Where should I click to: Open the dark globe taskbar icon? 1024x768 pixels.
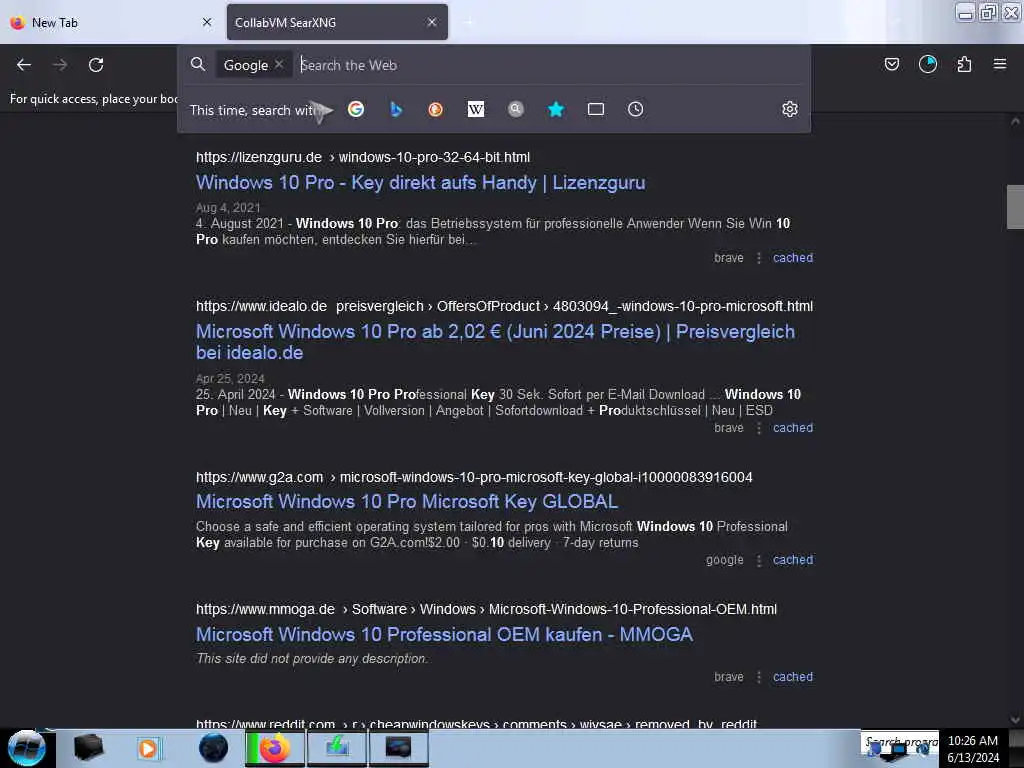(213, 748)
